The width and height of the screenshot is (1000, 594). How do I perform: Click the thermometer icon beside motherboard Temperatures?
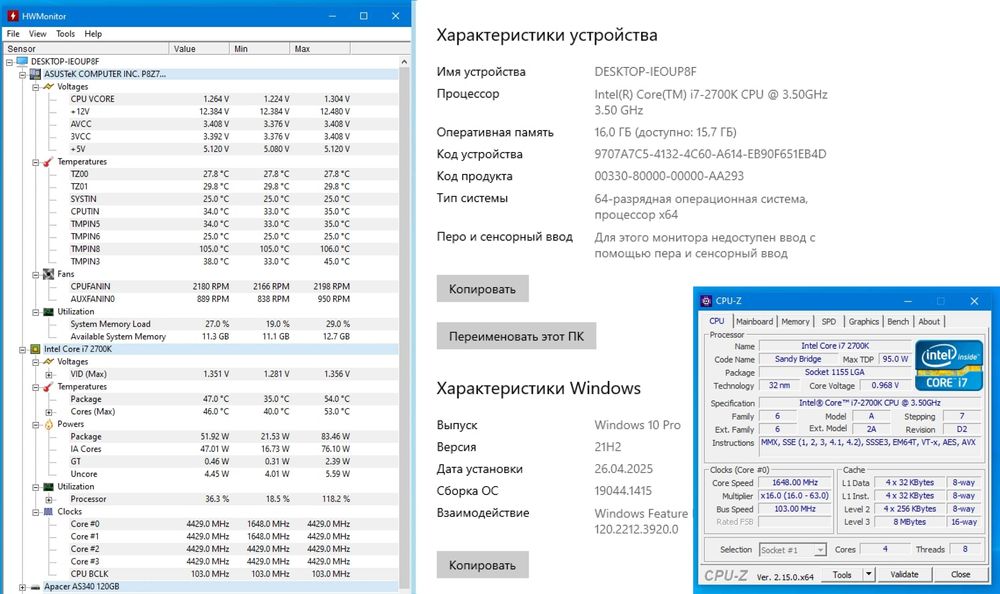[48, 161]
